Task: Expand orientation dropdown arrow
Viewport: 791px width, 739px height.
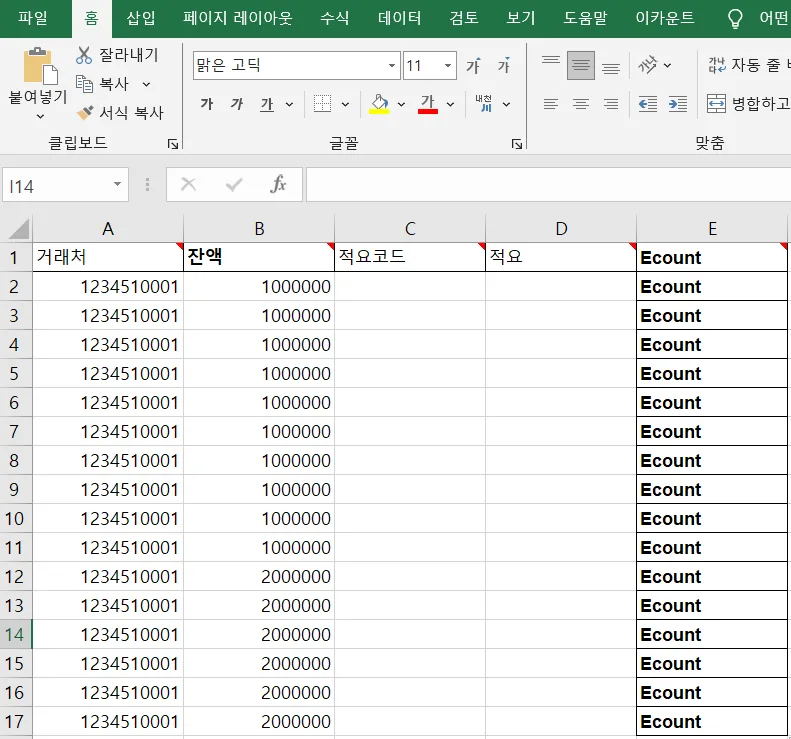Action: pos(667,66)
